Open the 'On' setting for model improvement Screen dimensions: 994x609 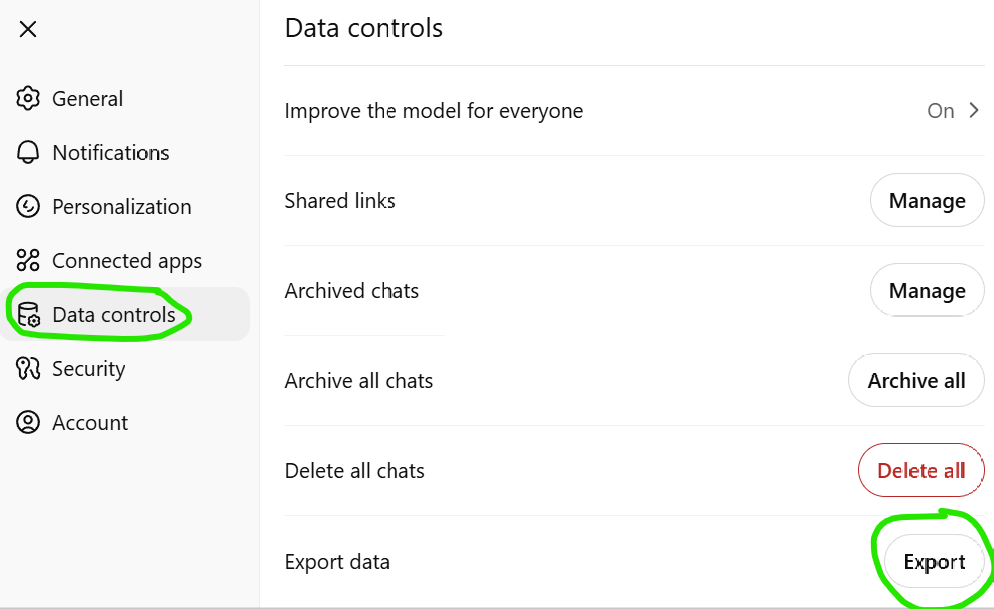click(x=941, y=111)
